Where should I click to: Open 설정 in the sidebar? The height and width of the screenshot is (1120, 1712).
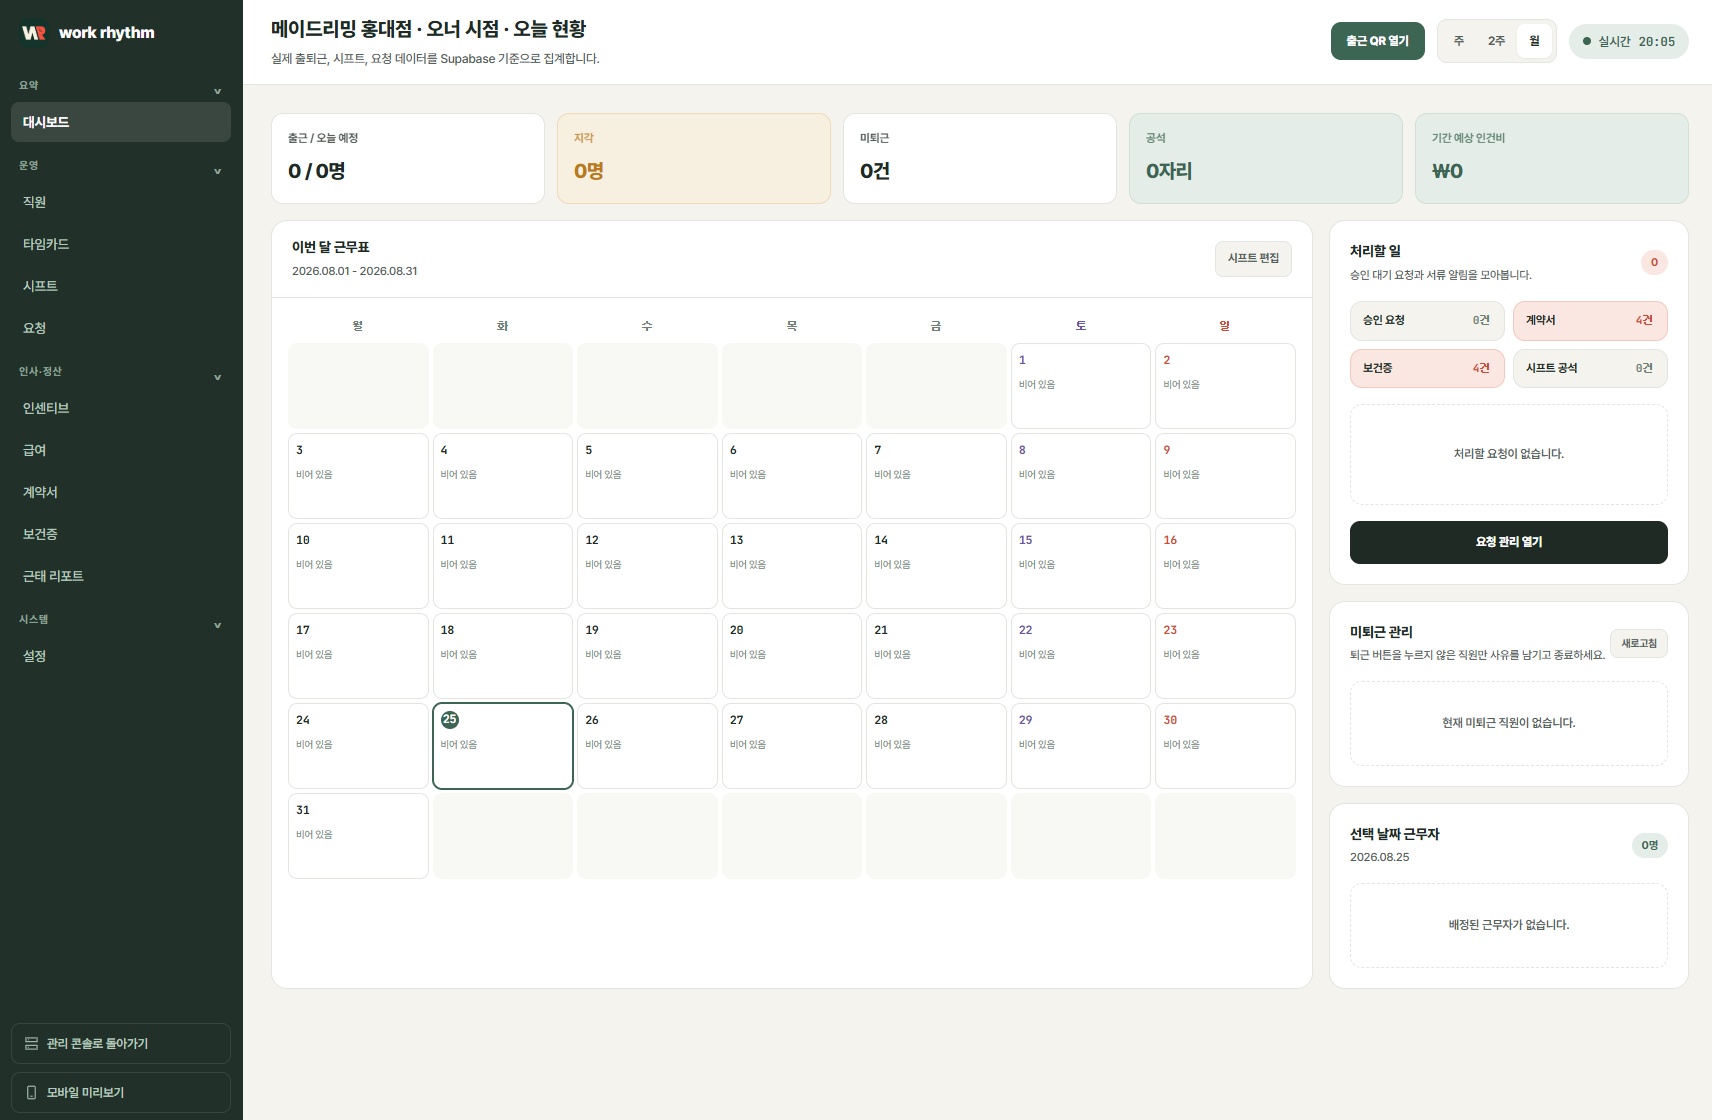point(121,656)
